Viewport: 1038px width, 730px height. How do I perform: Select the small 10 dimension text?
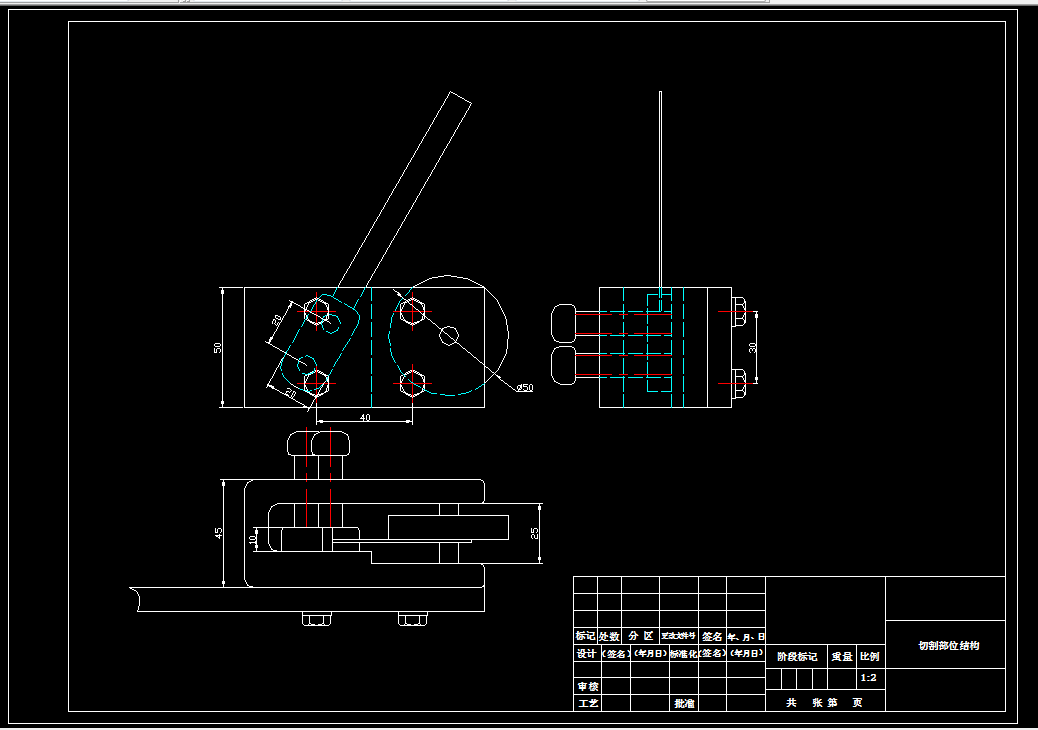pyautogui.click(x=252, y=539)
